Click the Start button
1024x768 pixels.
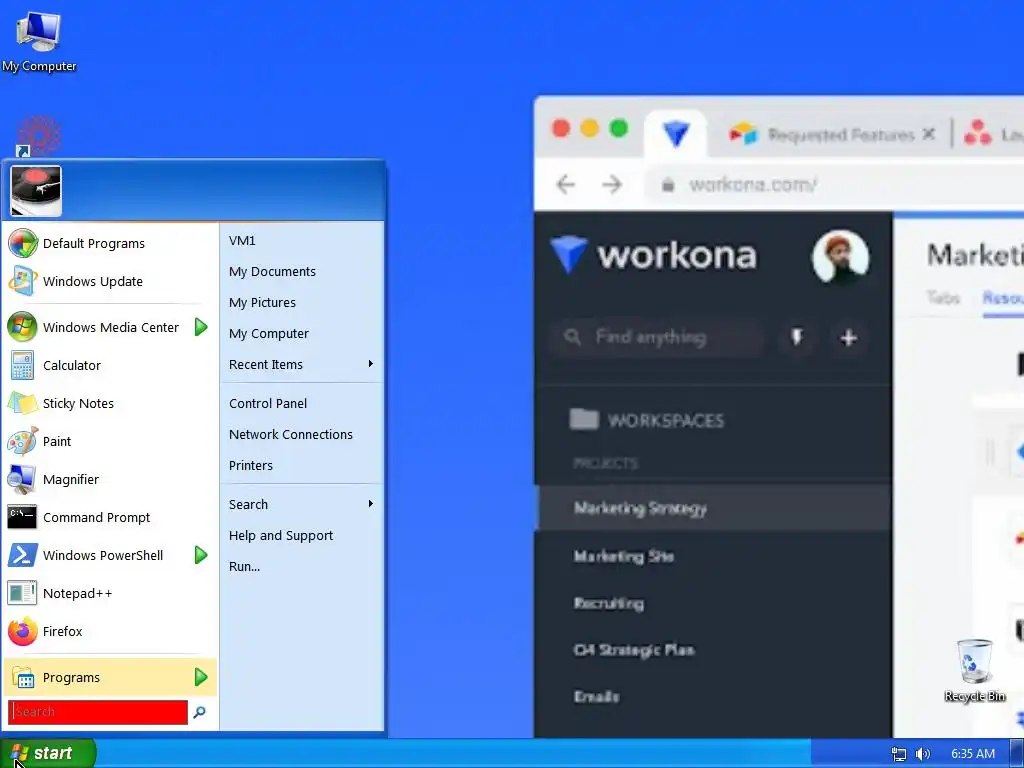tap(48, 753)
